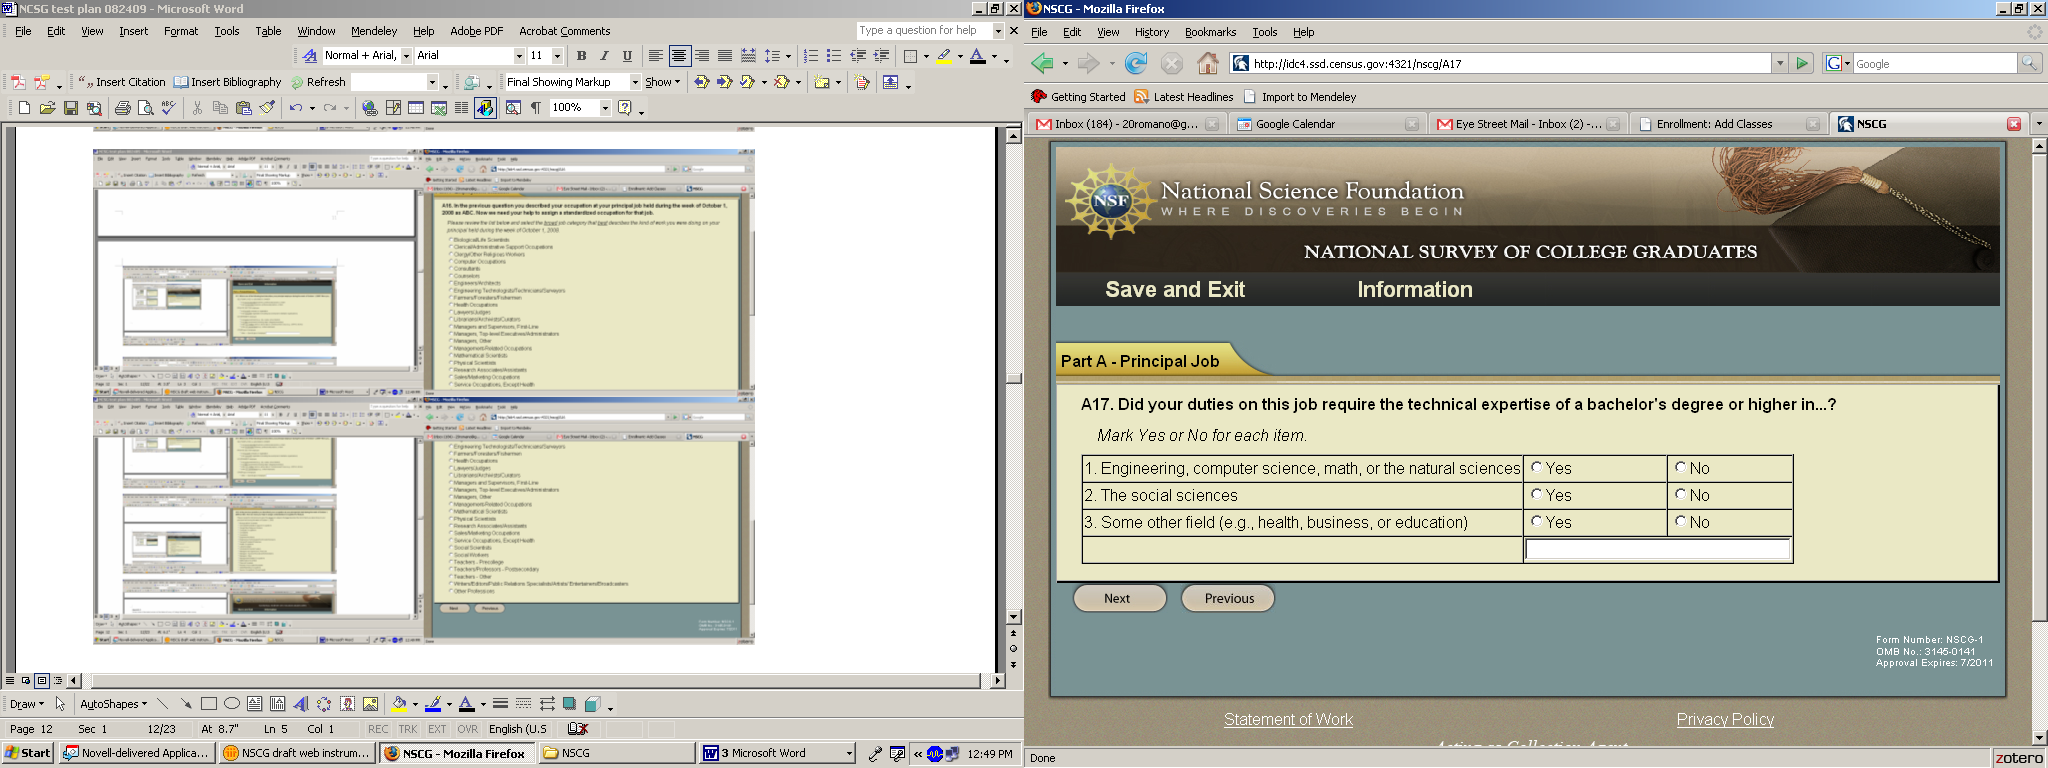Viewport: 2048px width, 768px height.
Task: Open the Firefox URL history dropdown
Action: pos(1780,64)
